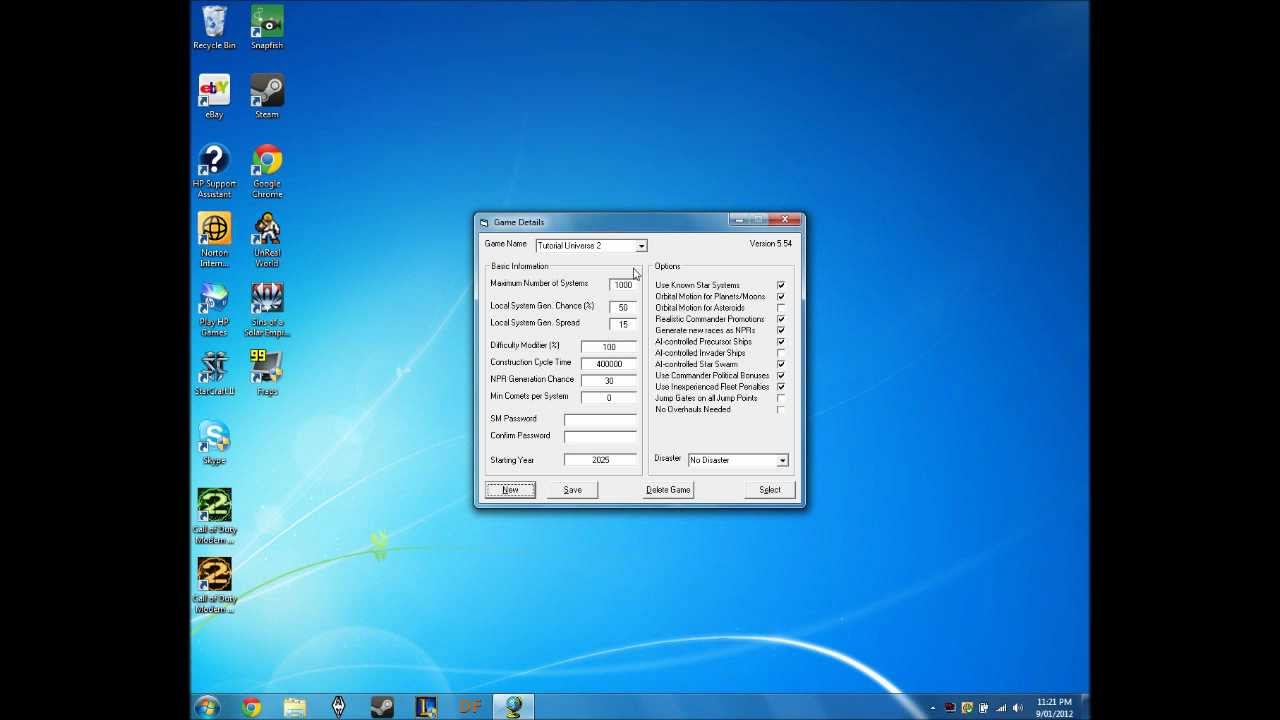Select the eBay desktop shortcut
Viewport: 1280px width, 720px height.
coord(214,96)
